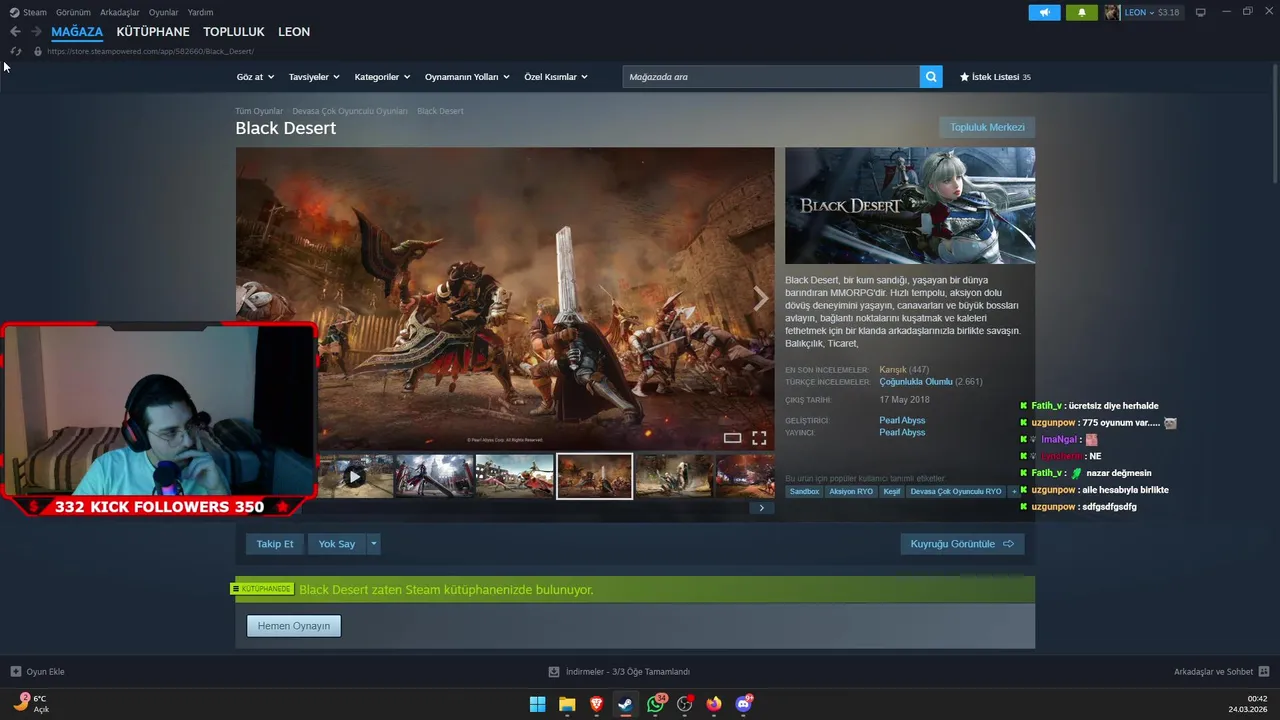Screen dimensions: 1280x720
Task: Click the Hemen Oynayın button
Action: tap(294, 626)
